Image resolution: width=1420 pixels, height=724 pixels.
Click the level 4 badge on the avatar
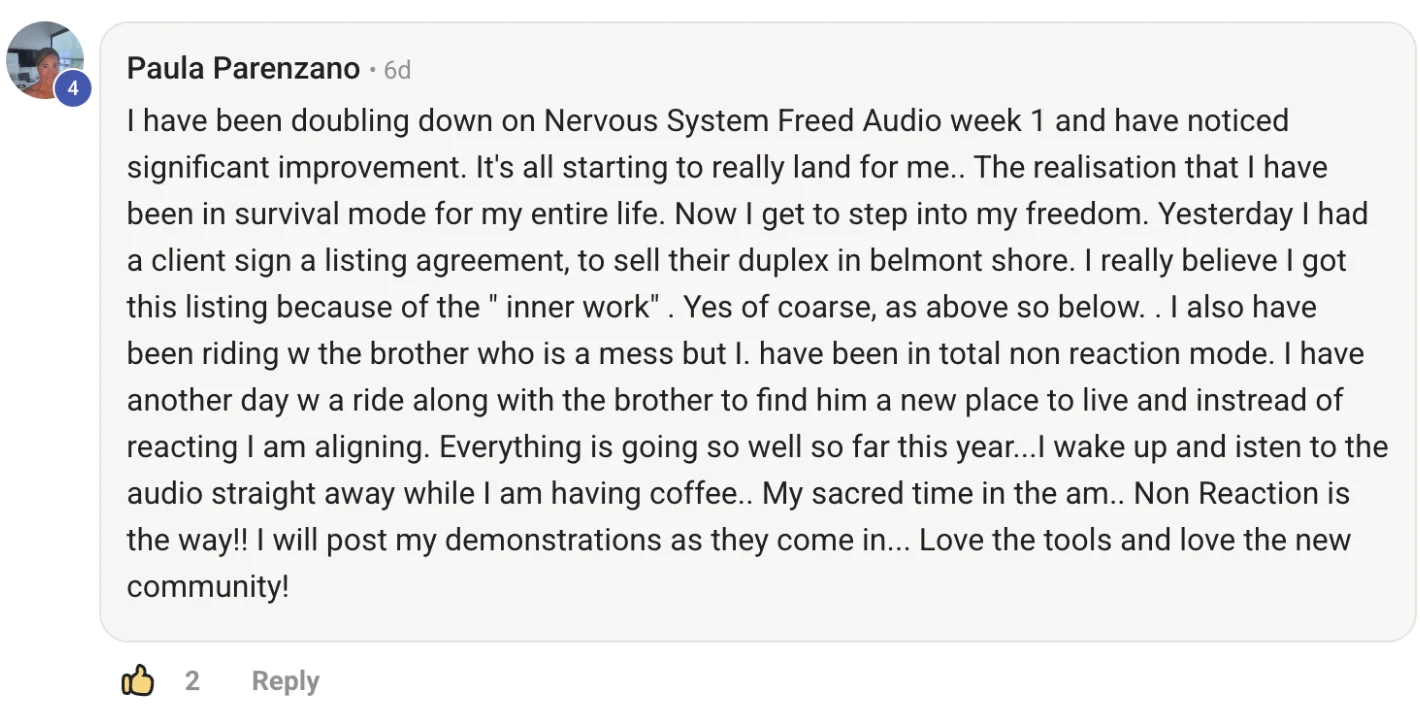pos(72,89)
